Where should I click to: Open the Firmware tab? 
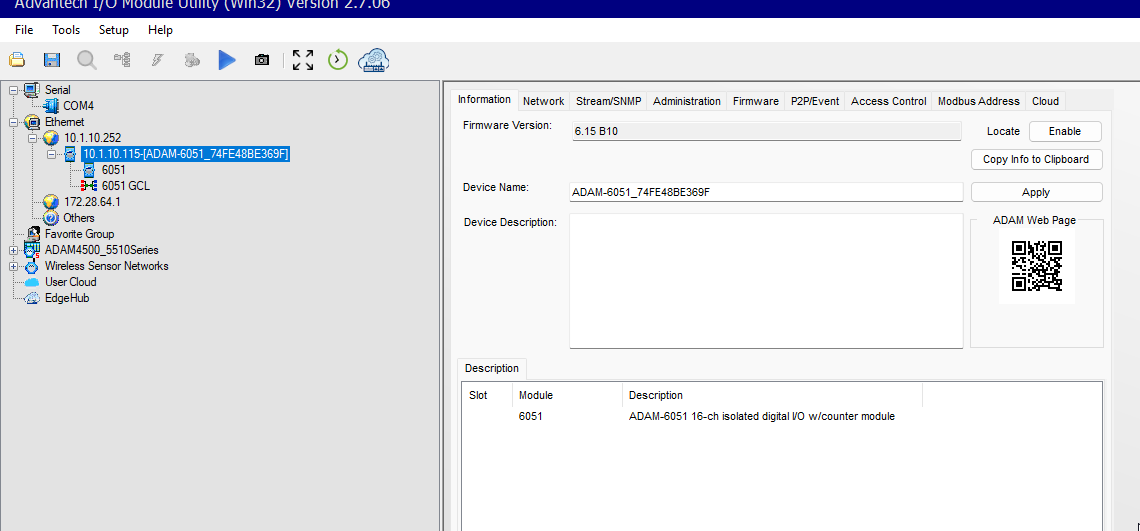click(x=755, y=101)
